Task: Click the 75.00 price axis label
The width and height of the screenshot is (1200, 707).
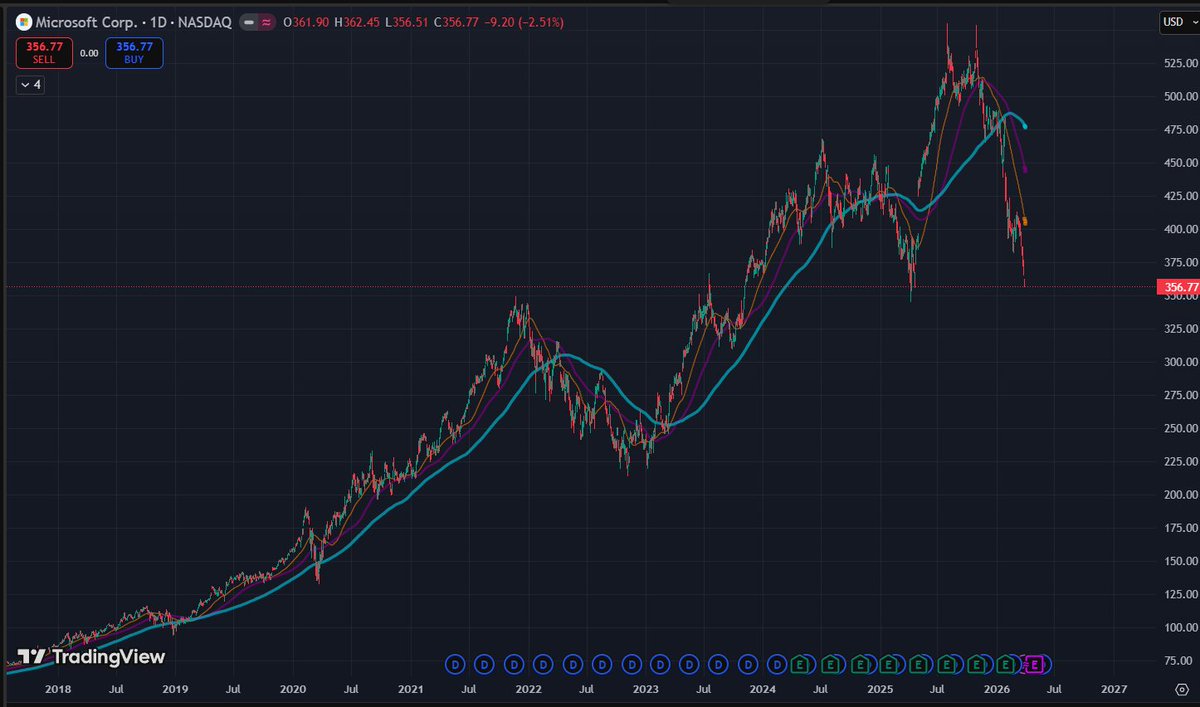Action: pos(1176,661)
